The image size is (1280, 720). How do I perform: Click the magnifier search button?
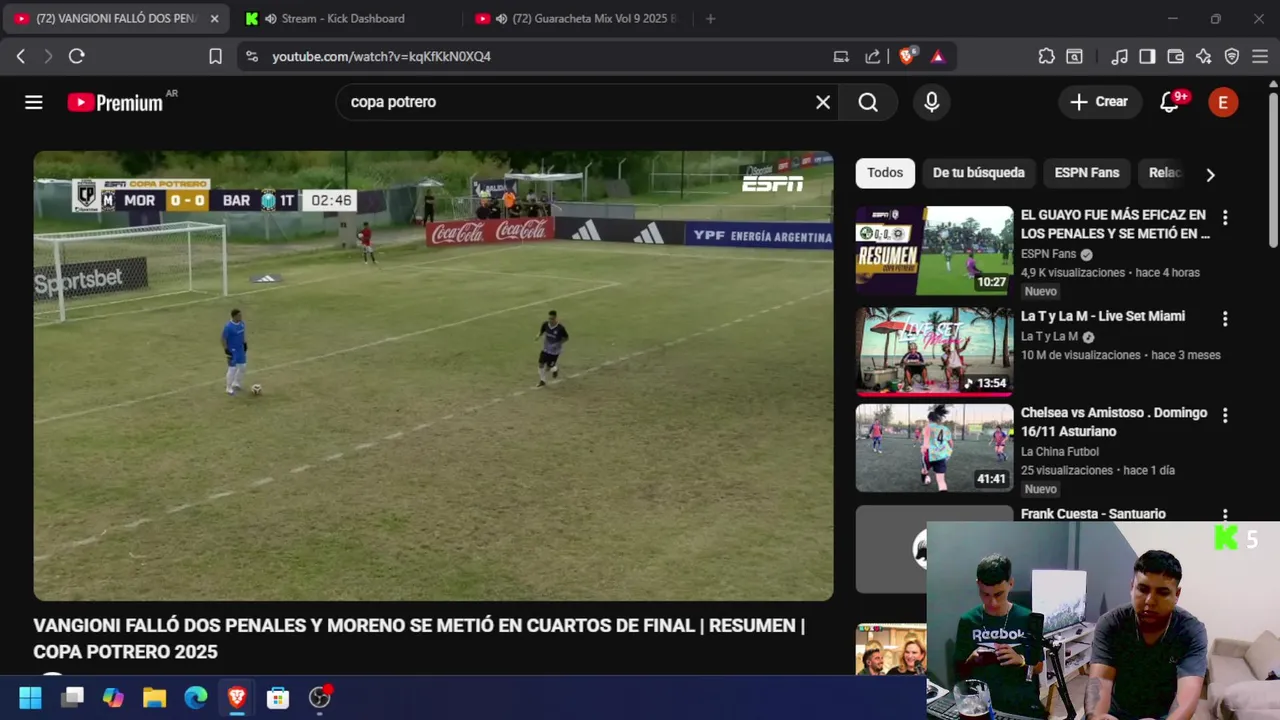point(868,102)
